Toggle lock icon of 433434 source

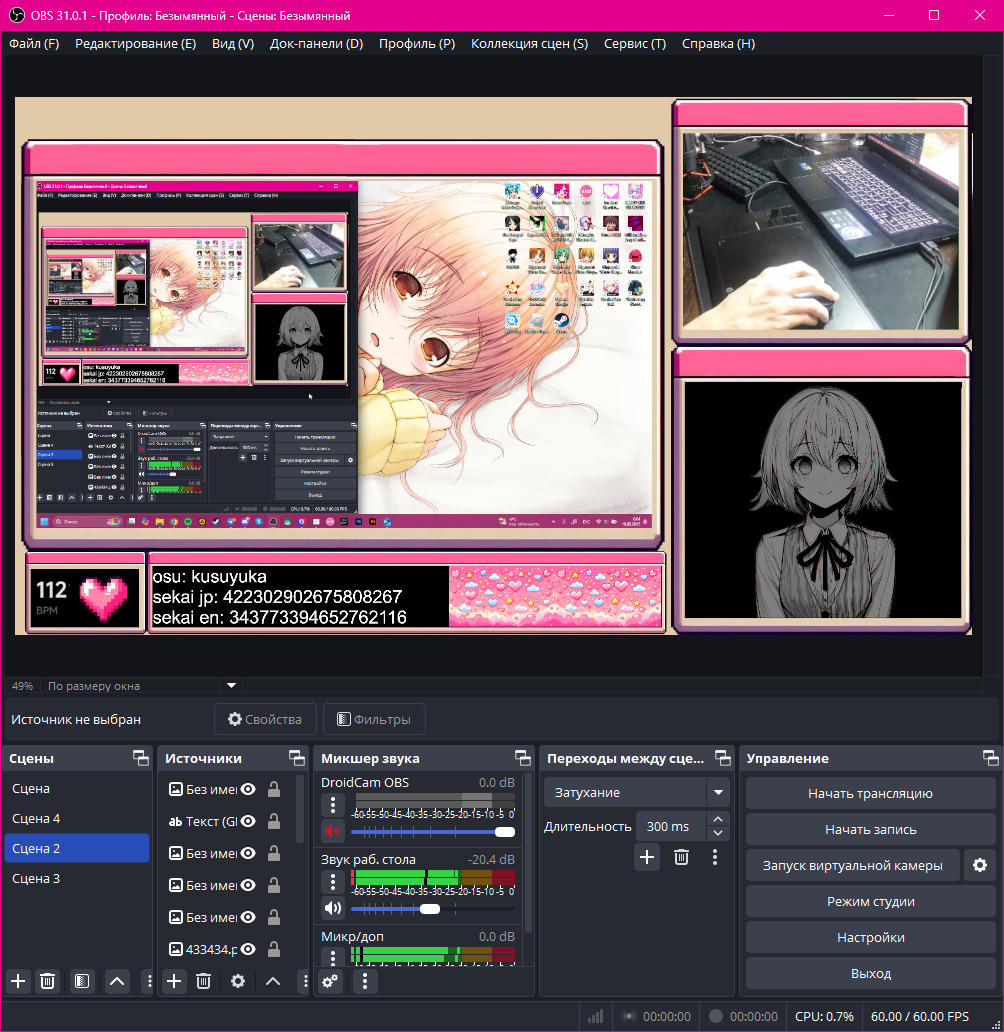tap(274, 949)
